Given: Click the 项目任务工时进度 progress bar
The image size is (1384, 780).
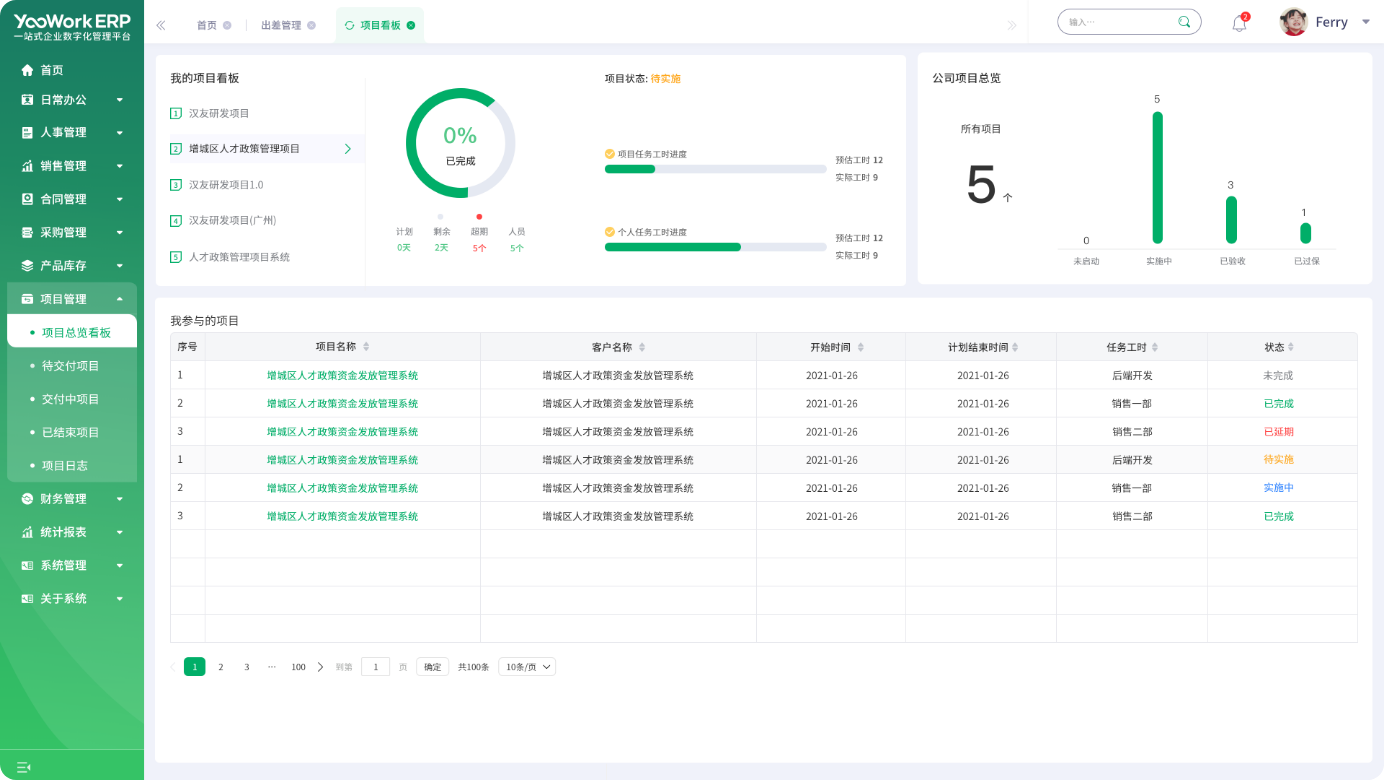Looking at the screenshot, I should 715,169.
